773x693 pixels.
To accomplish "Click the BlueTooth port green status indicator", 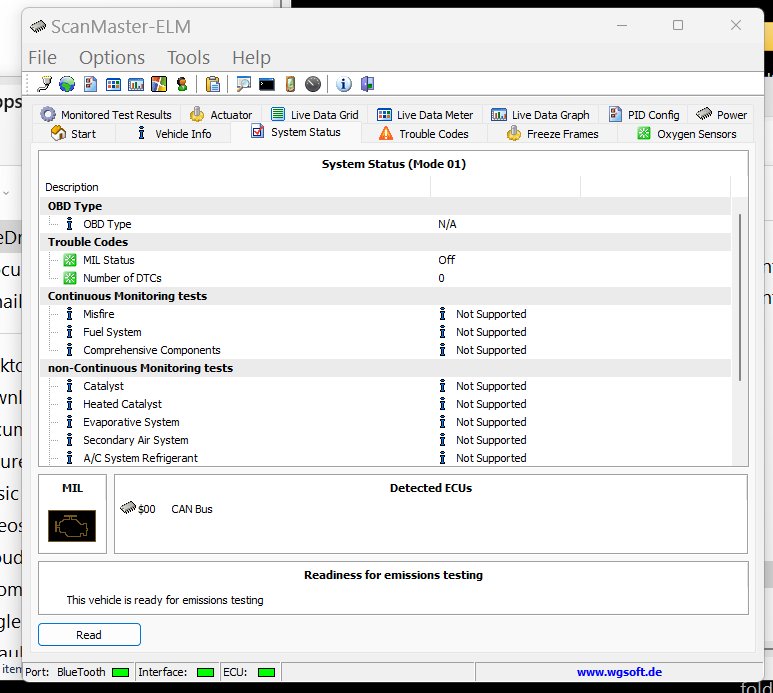I will tap(120, 672).
